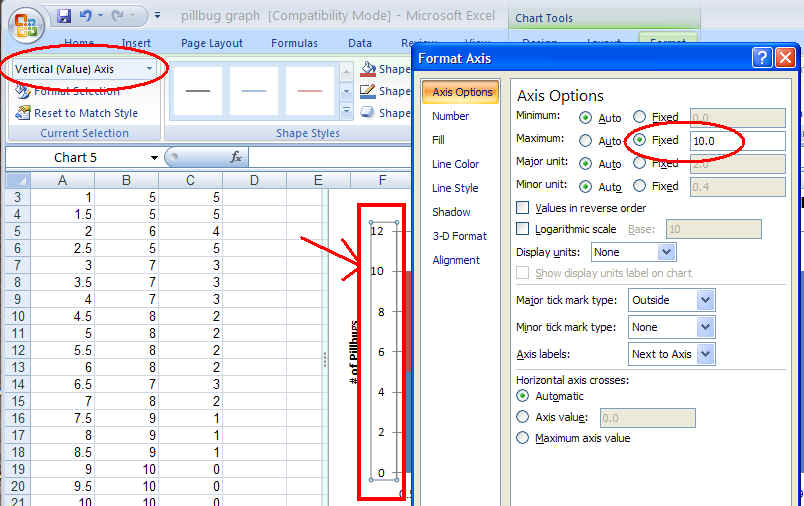Click the Office button logo

(26, 26)
